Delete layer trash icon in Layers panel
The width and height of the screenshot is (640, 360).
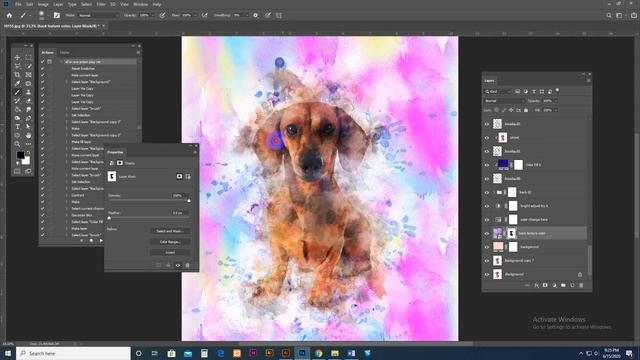pyautogui.click(x=581, y=285)
